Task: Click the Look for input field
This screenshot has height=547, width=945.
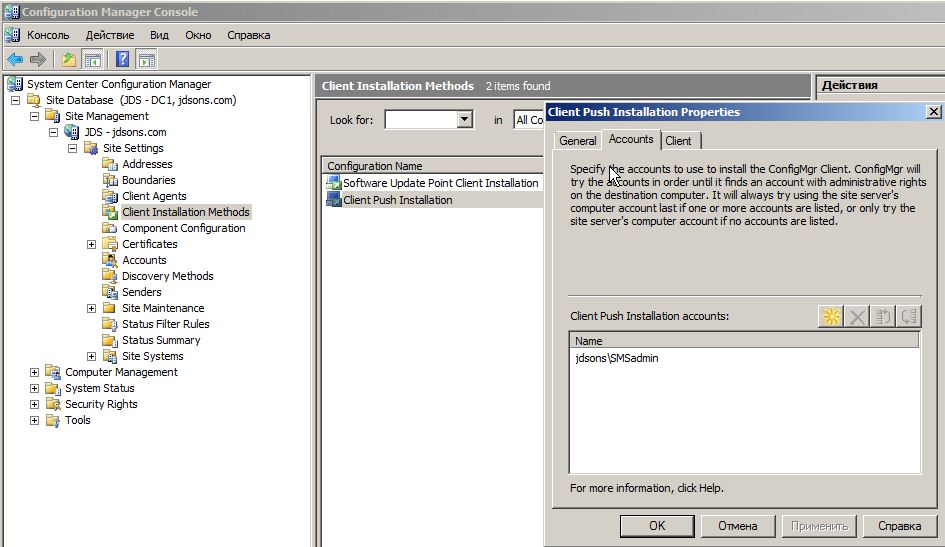Action: point(421,119)
